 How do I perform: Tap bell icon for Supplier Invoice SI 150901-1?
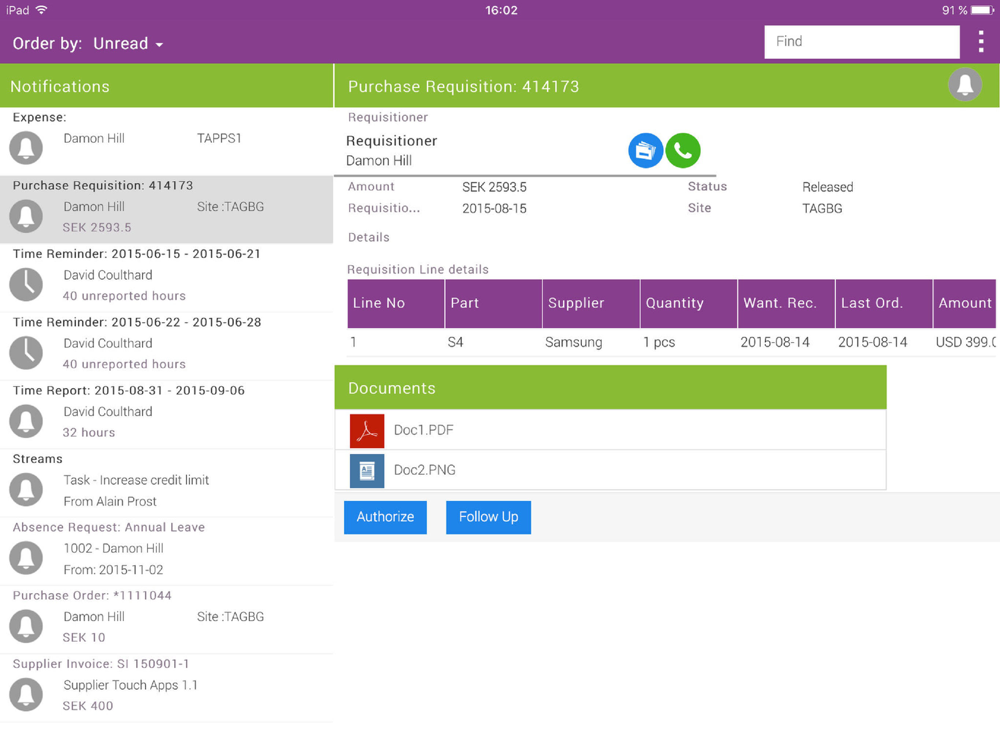click(26, 695)
